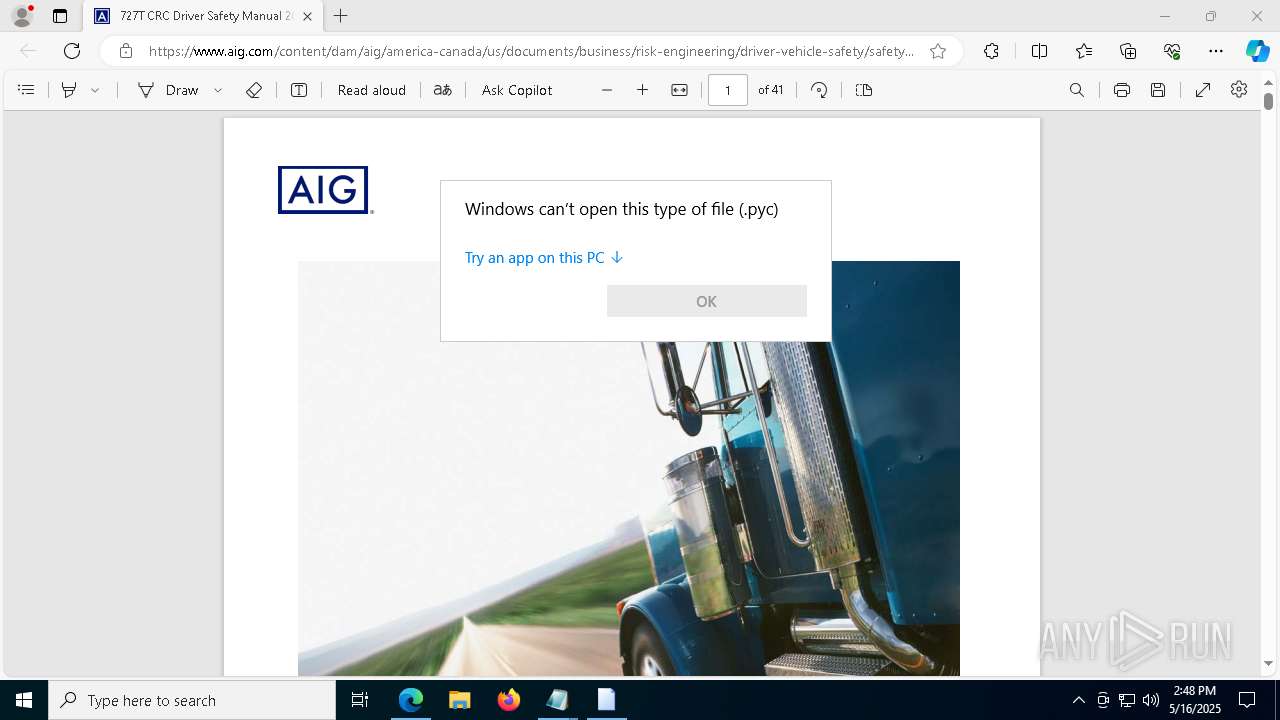This screenshot has height=720, width=1280.
Task: Select the PDF highlight tool
Action: coord(69,90)
